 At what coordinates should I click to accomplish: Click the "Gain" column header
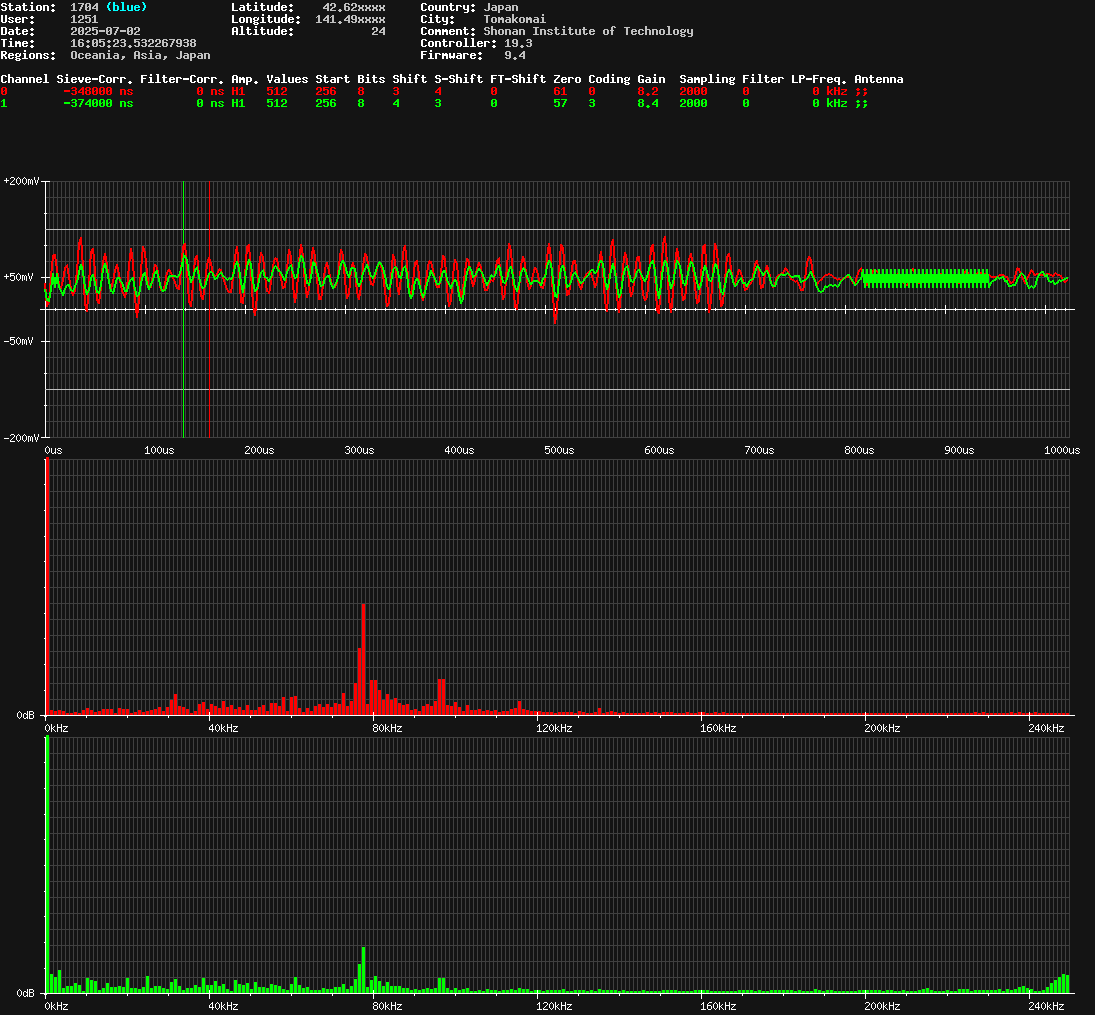(652, 79)
